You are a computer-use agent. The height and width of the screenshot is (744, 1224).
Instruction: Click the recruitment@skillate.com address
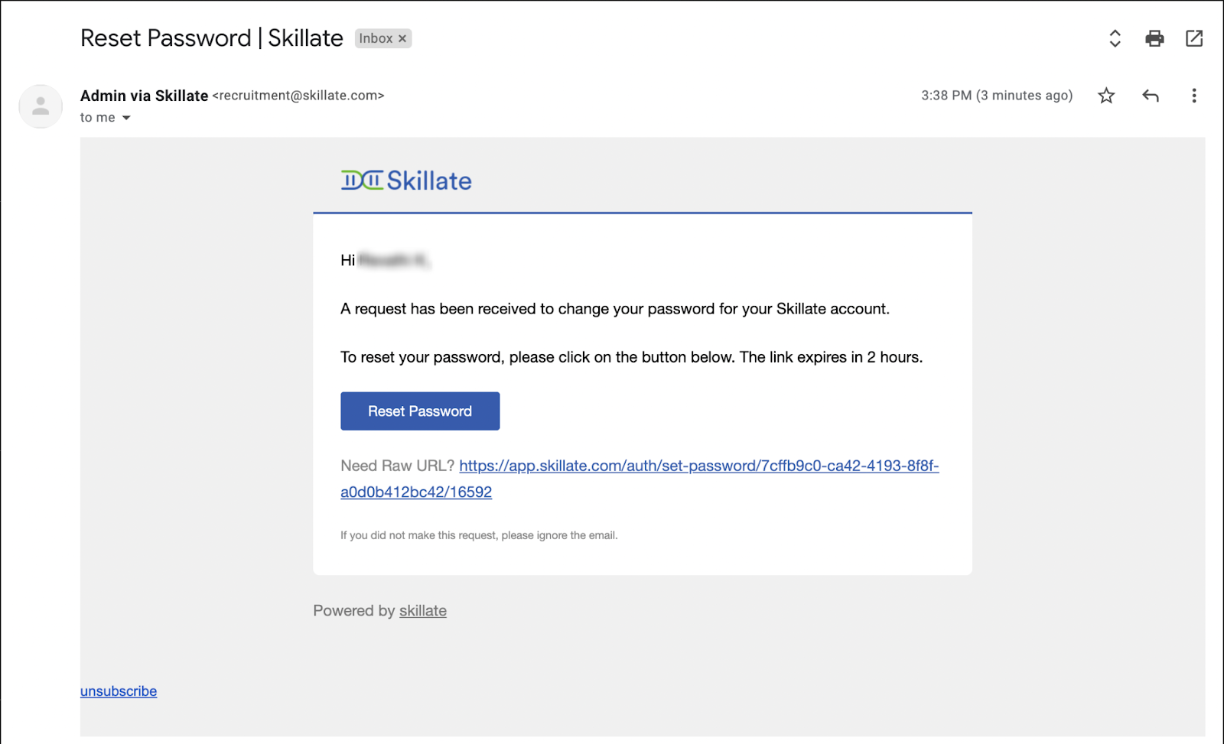(x=298, y=96)
